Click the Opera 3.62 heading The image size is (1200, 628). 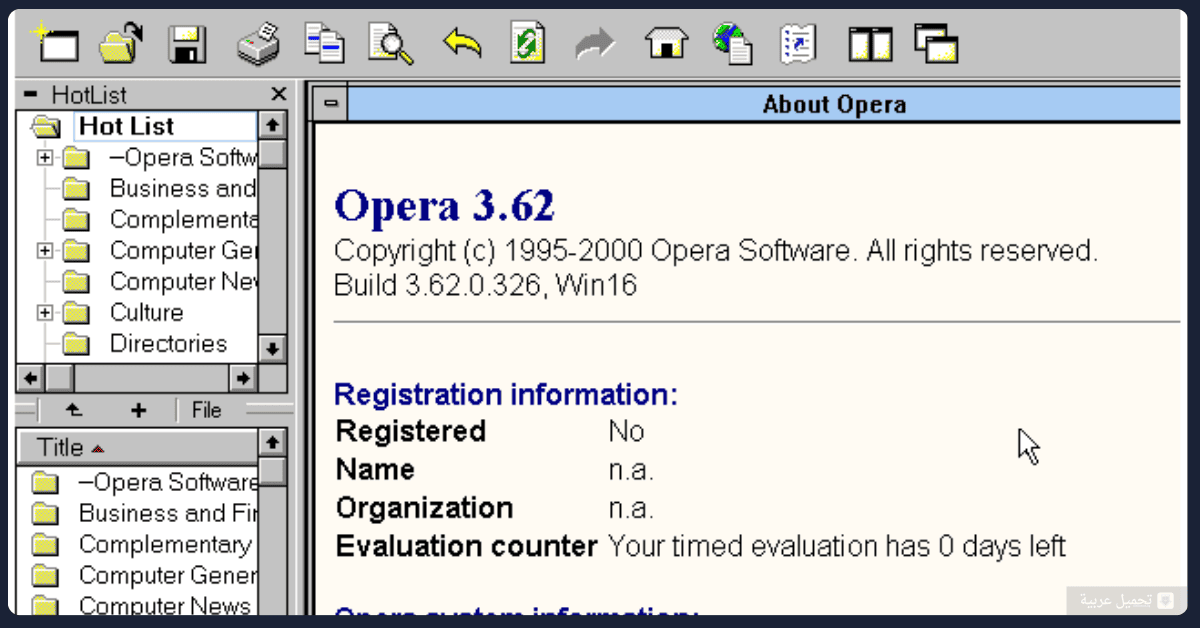444,206
